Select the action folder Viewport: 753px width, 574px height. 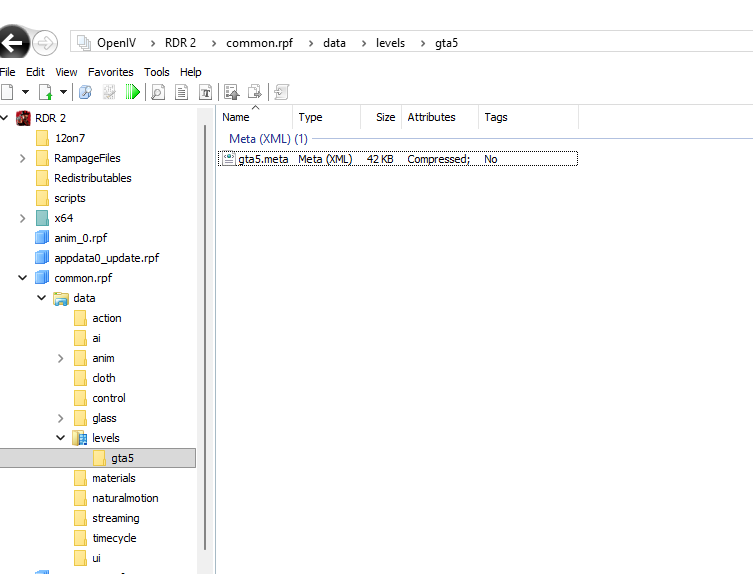tap(107, 318)
